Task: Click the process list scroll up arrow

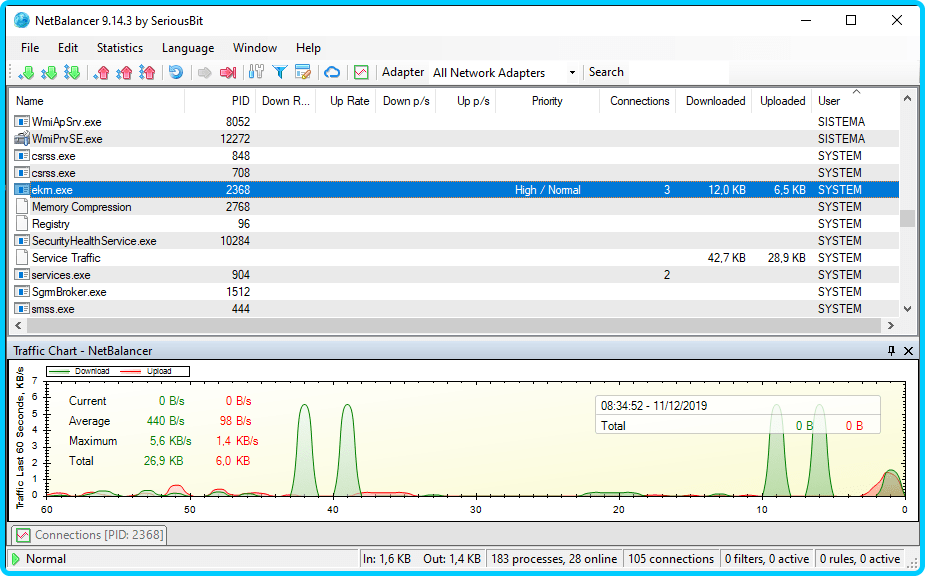Action: [x=907, y=99]
